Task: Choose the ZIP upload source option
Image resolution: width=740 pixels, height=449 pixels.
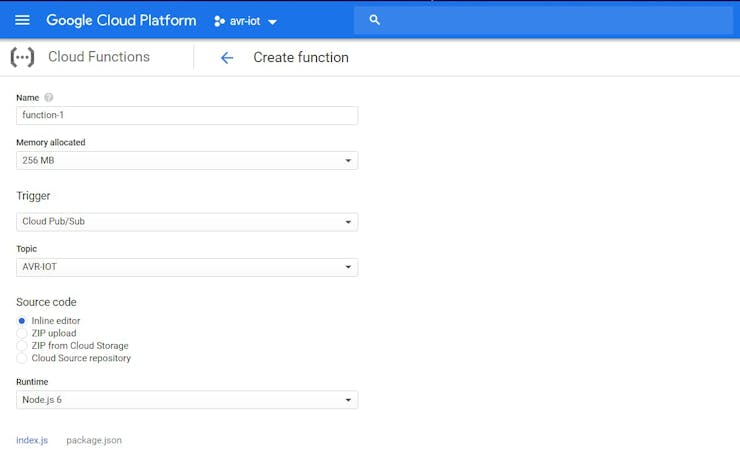Action: pyautogui.click(x=22, y=333)
